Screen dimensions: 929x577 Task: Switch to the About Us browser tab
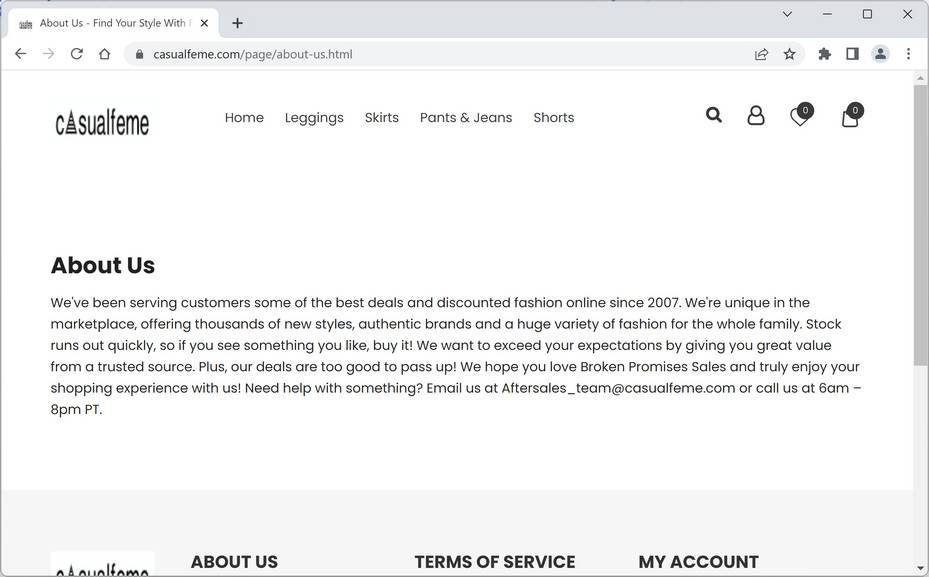click(110, 22)
